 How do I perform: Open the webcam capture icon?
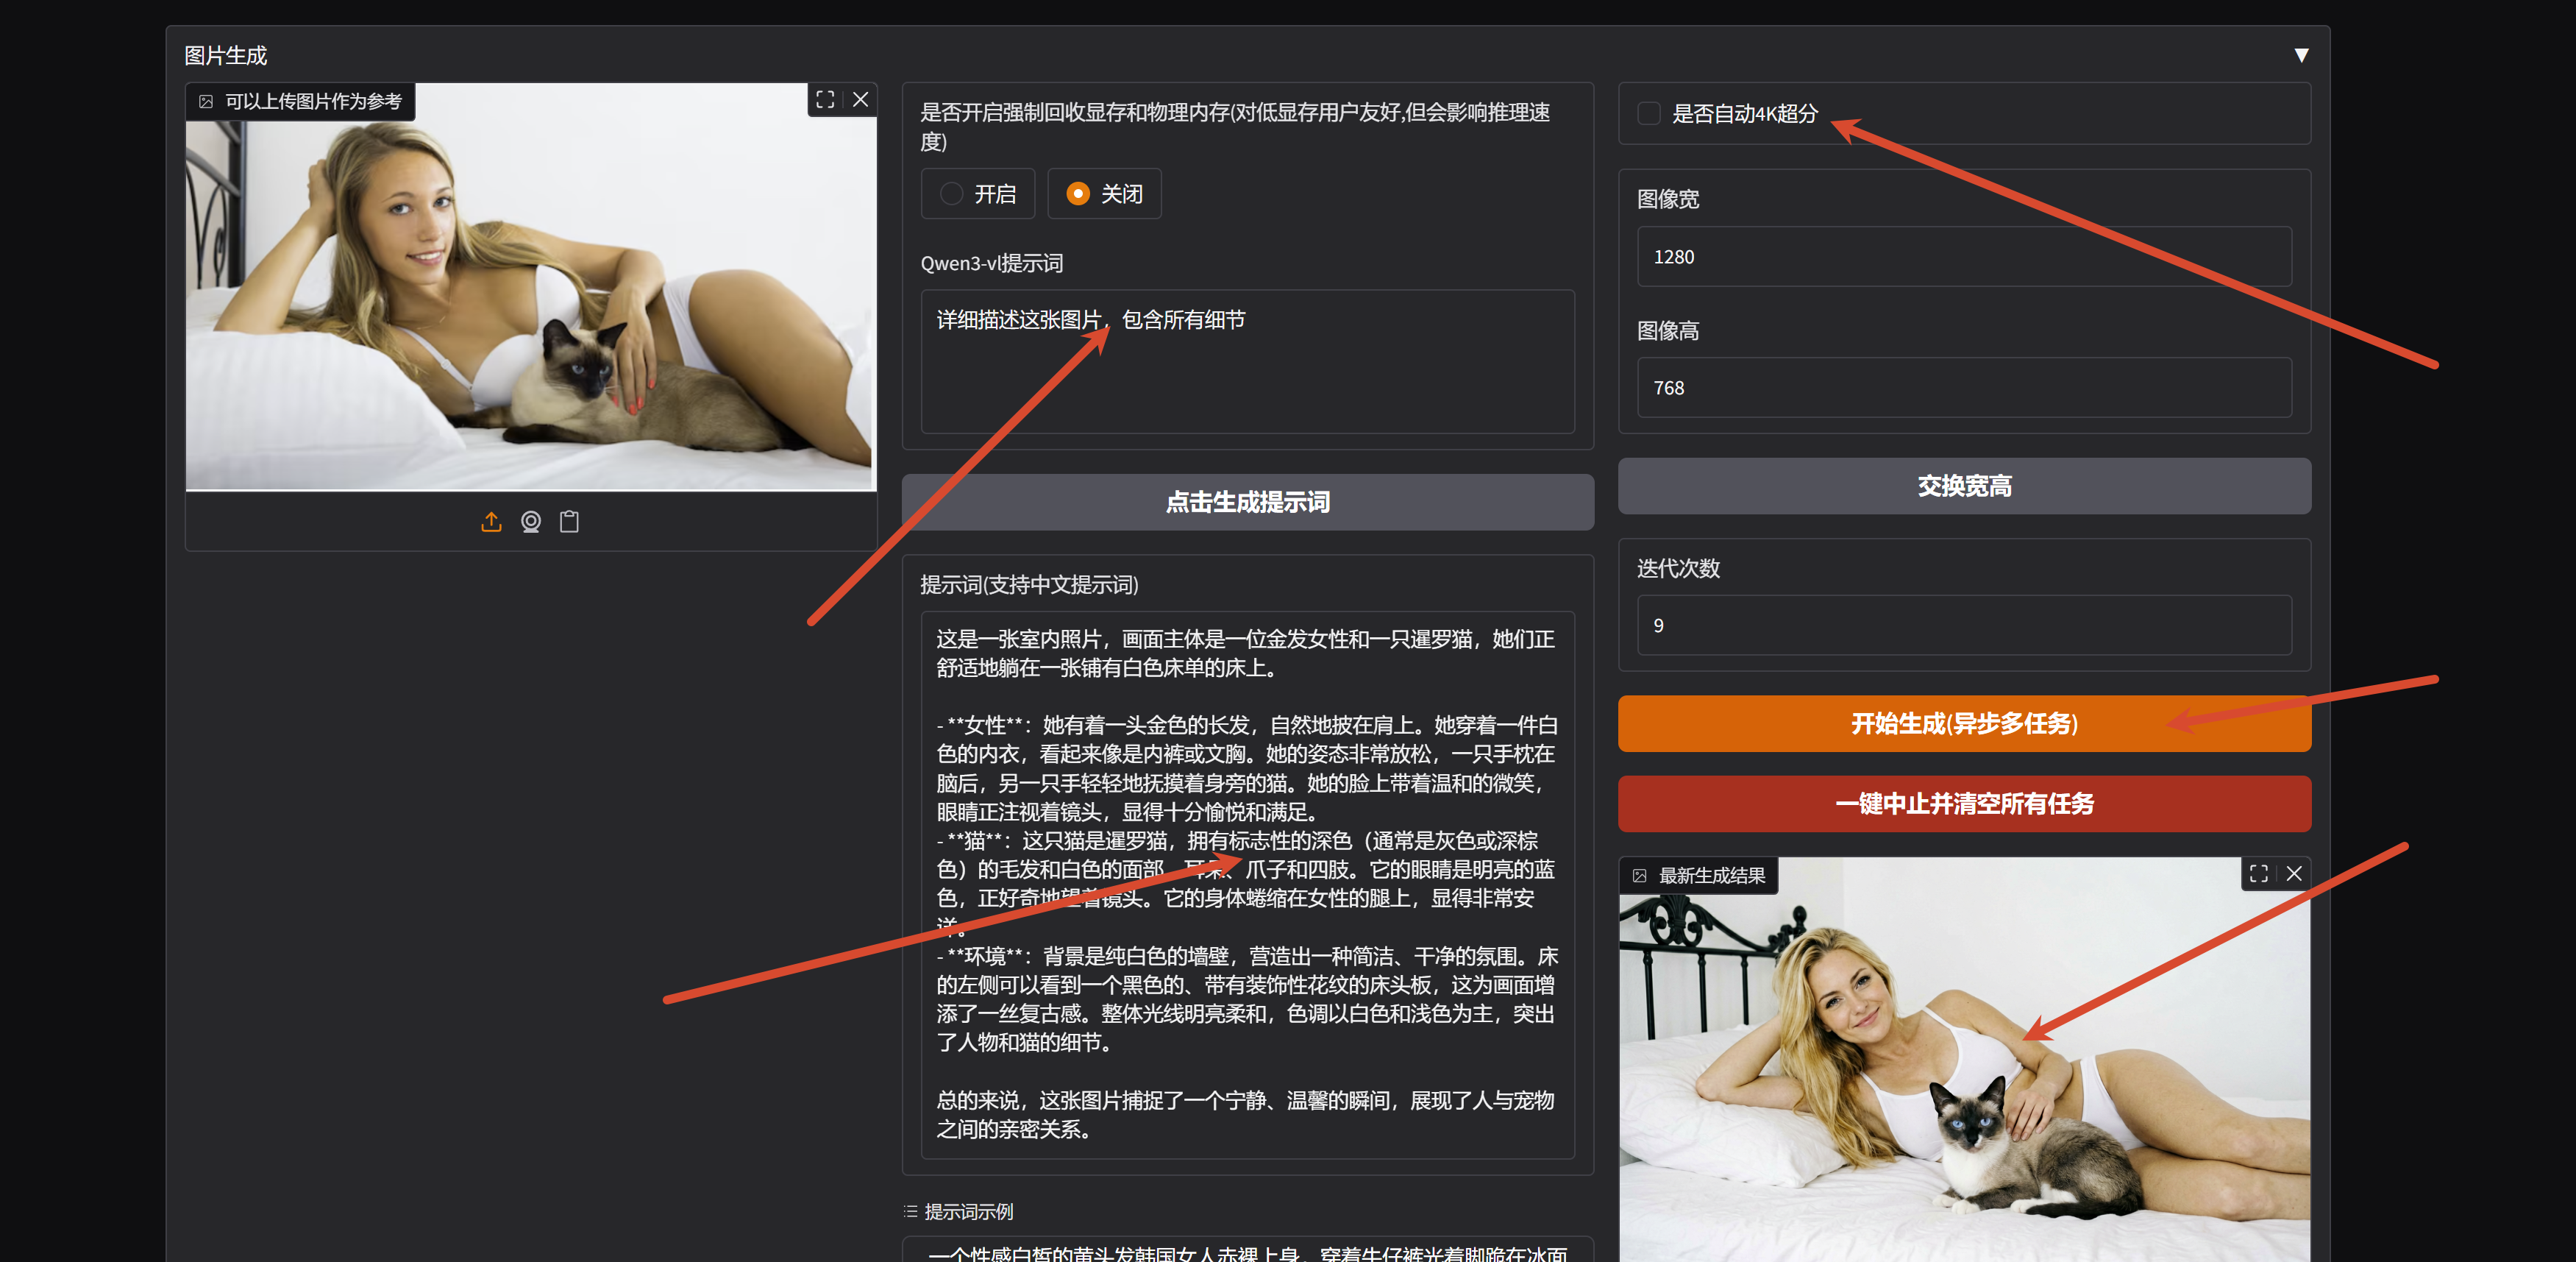(530, 521)
